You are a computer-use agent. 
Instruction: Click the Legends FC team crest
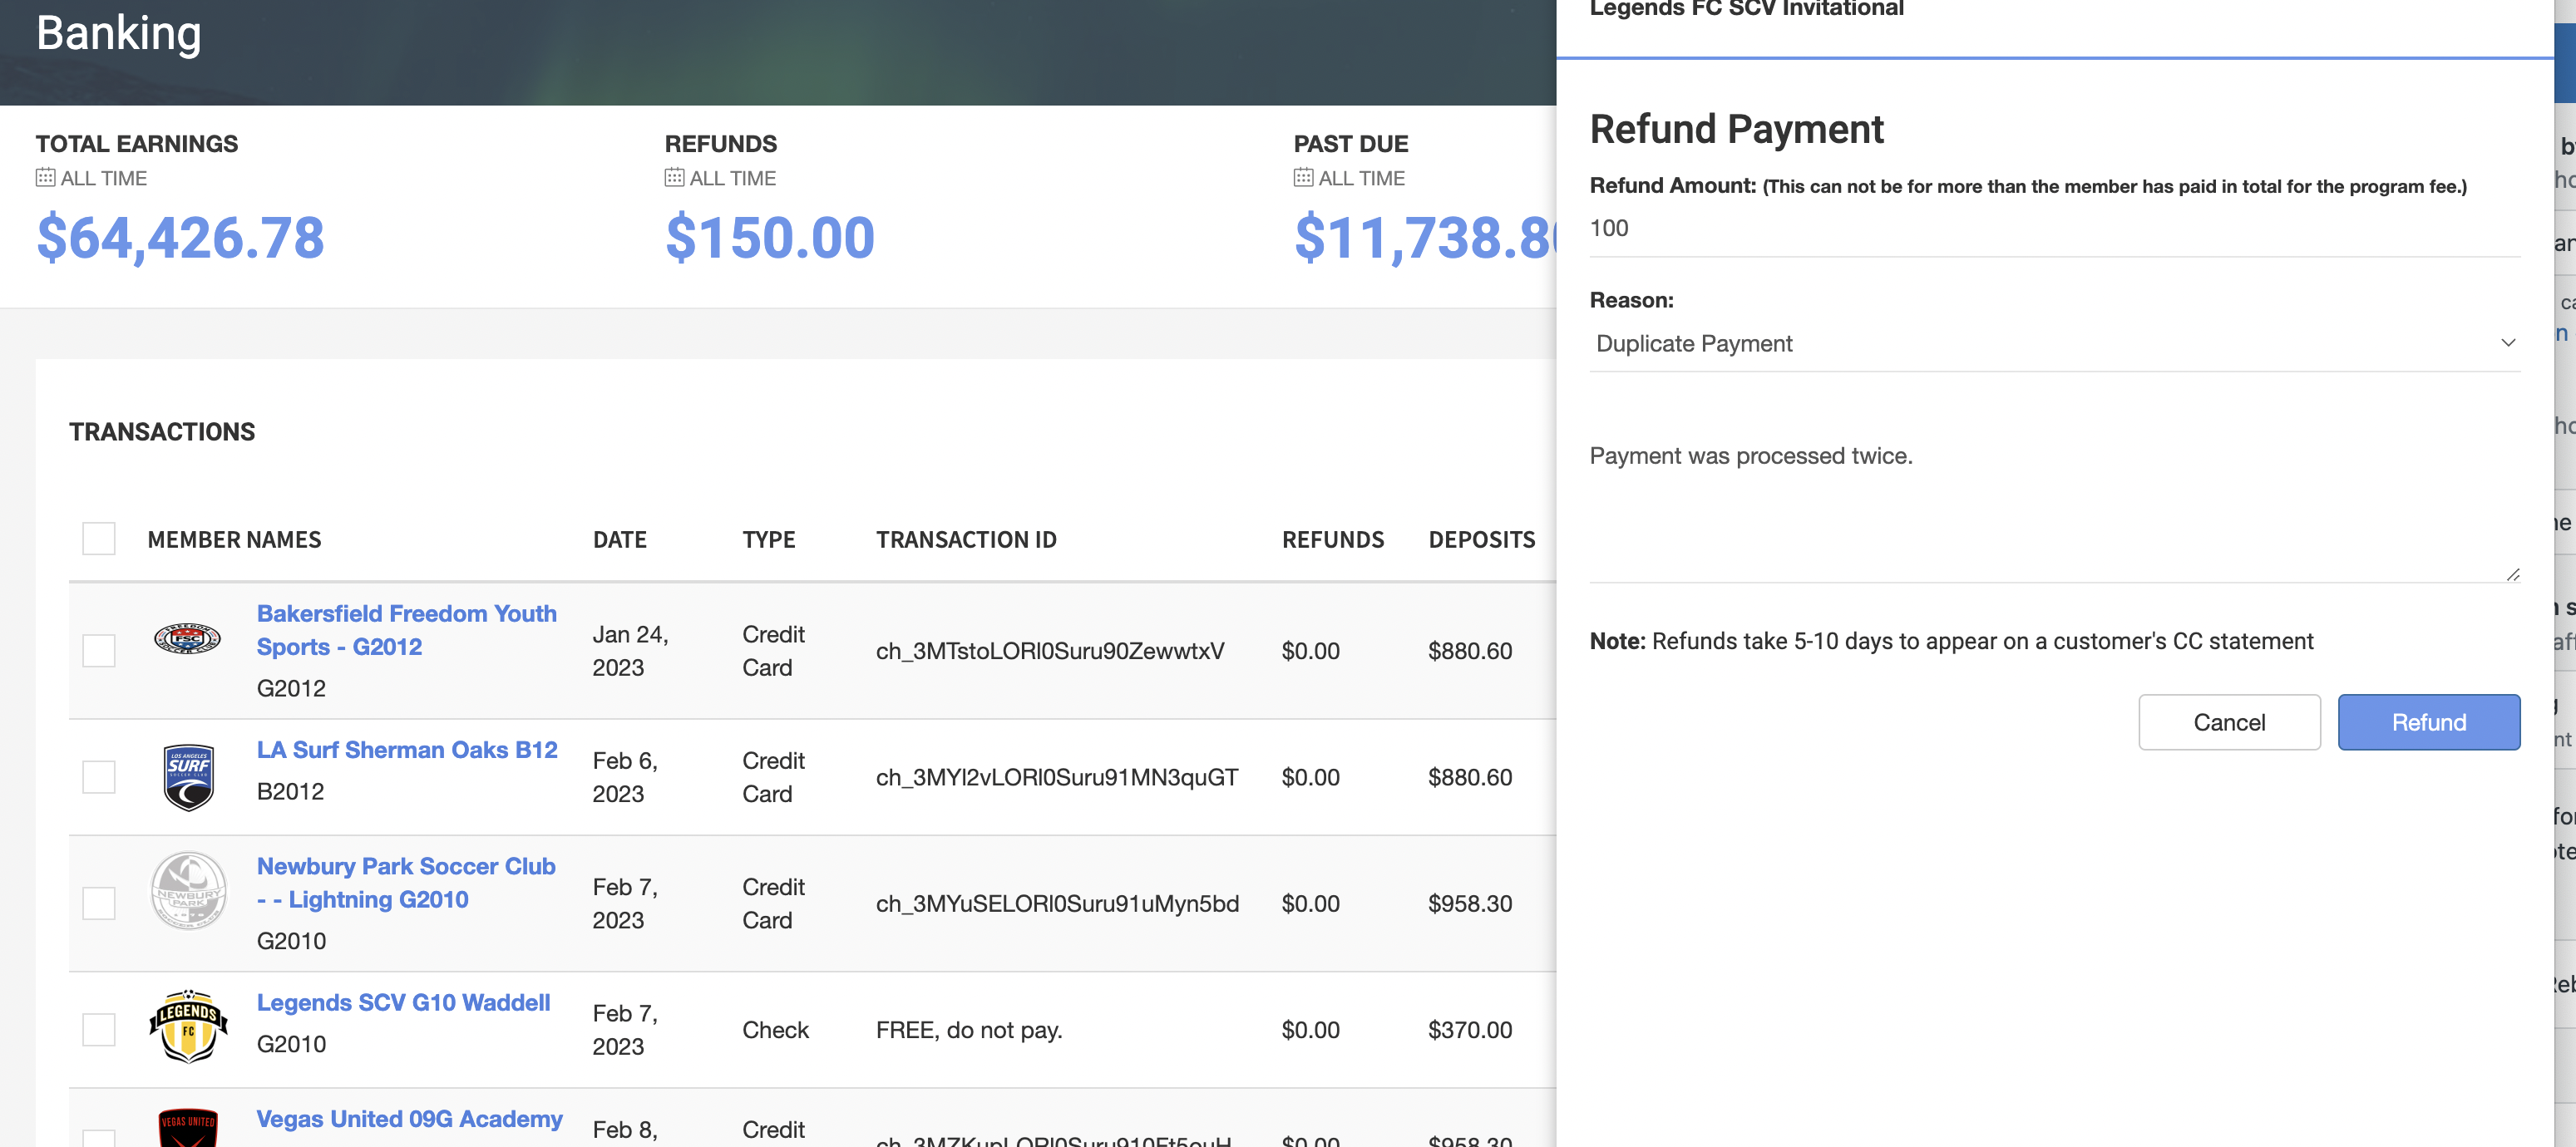pos(188,1025)
